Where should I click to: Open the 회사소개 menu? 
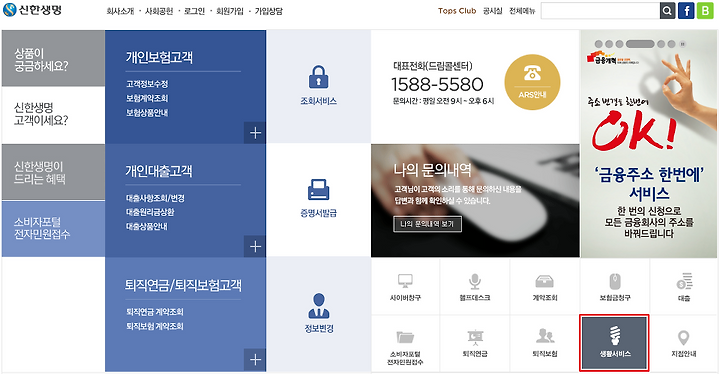120,11
